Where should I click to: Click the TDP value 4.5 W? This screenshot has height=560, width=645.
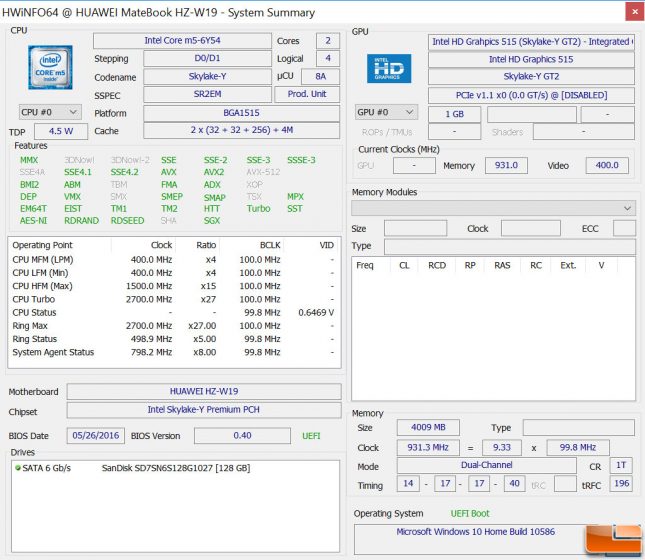(x=61, y=131)
